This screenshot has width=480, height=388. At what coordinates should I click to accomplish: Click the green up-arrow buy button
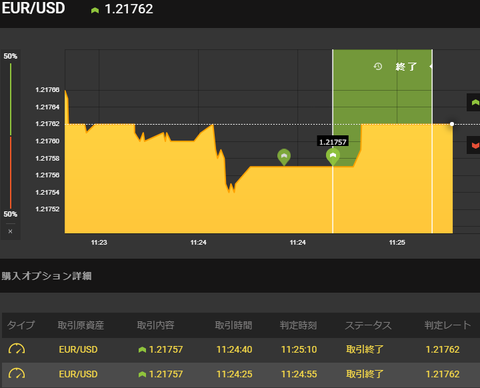[x=474, y=102]
